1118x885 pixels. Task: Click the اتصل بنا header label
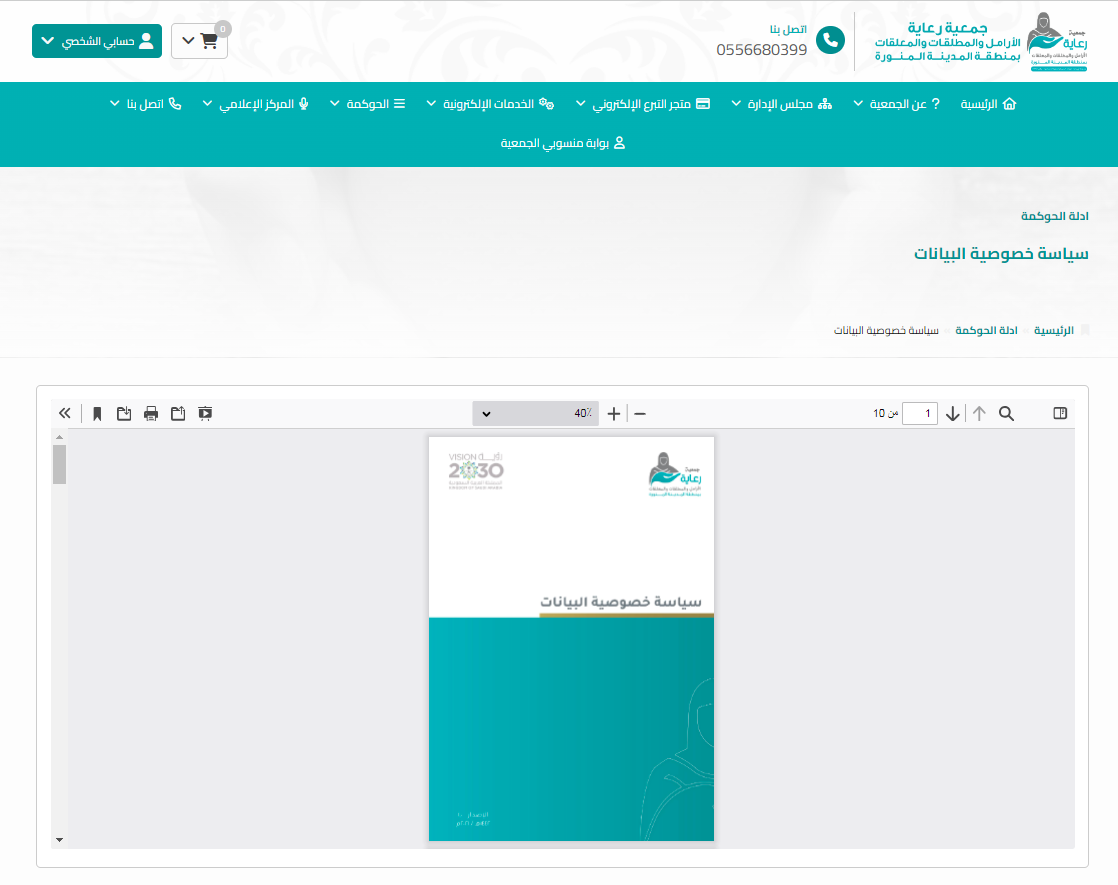(x=788, y=29)
